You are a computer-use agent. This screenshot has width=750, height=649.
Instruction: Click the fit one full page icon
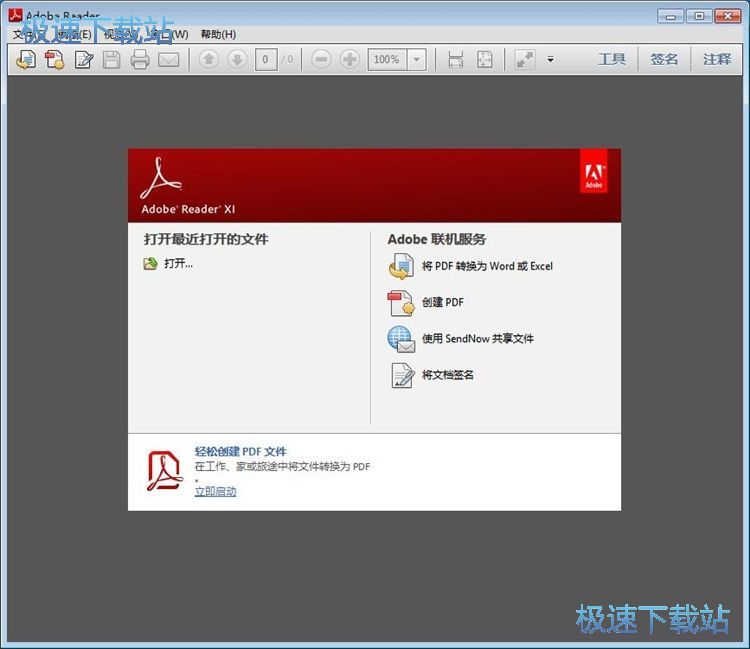coord(485,60)
